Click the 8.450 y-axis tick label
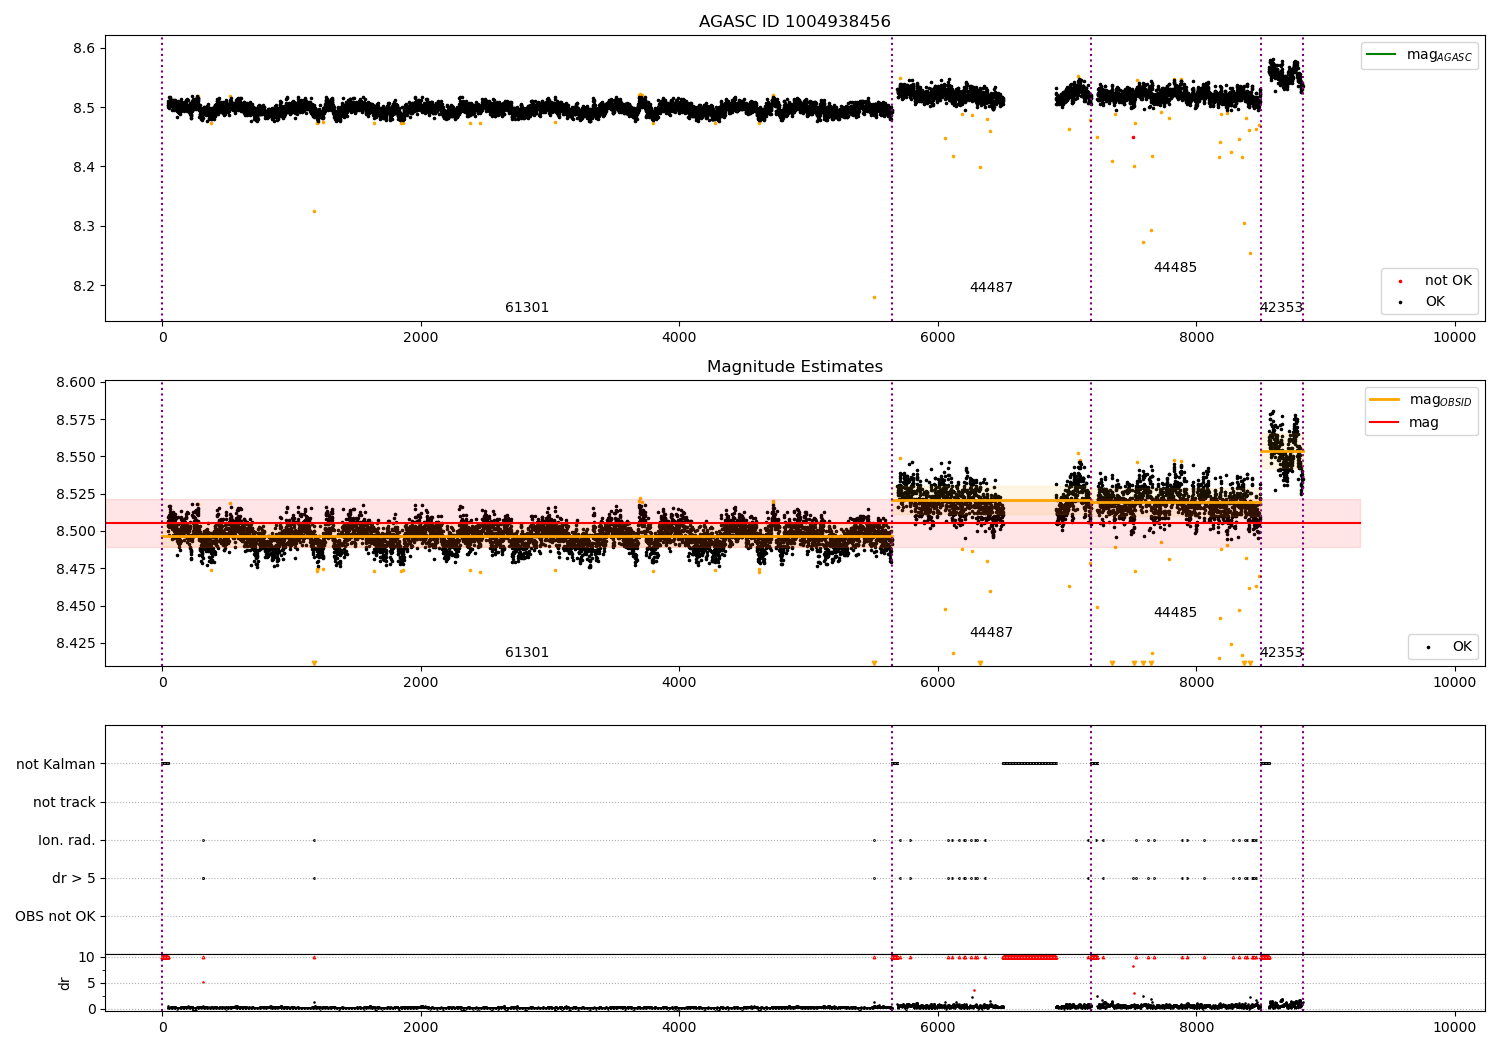1500x1050 pixels. tap(75, 607)
